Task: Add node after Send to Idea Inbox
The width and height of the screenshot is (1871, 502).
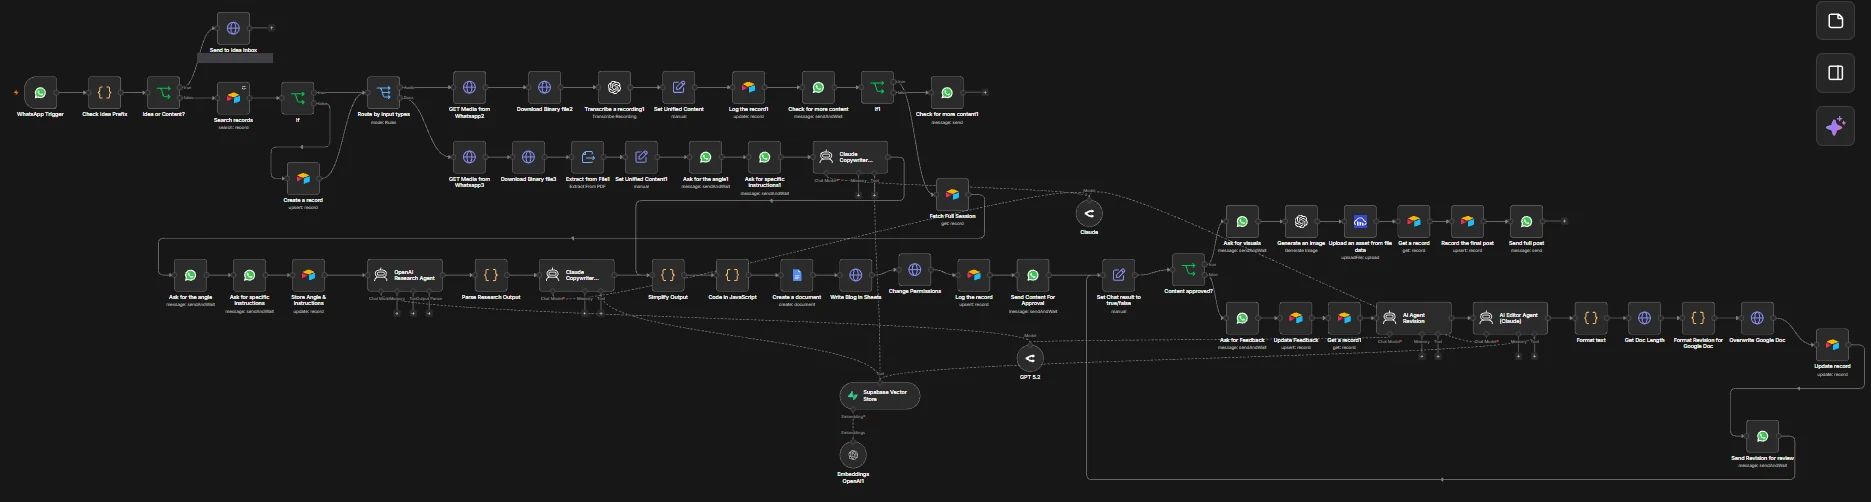Action: 272,29
